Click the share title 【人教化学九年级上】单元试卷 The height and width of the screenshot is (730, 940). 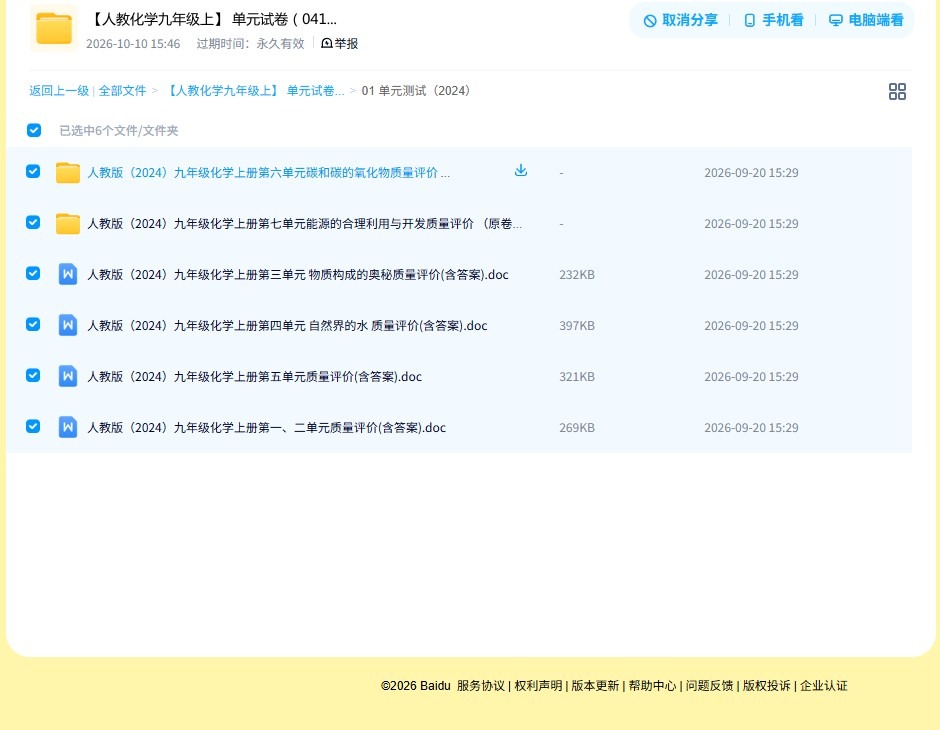coord(212,19)
